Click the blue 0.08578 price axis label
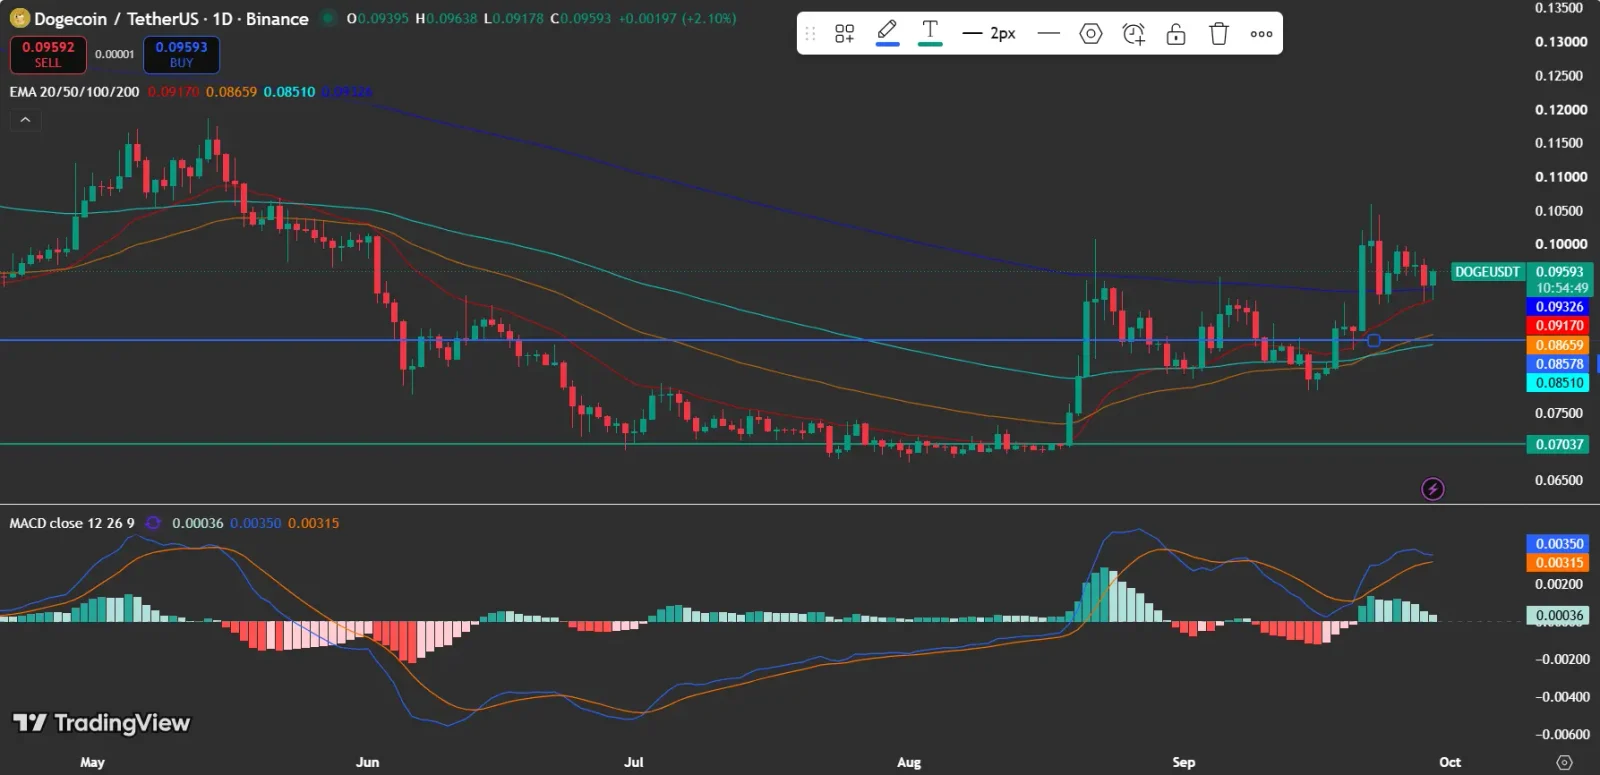The width and height of the screenshot is (1600, 775). coord(1560,364)
